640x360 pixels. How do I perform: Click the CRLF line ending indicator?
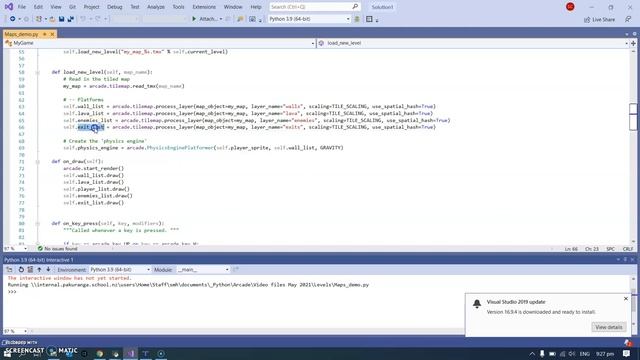[x=628, y=249]
